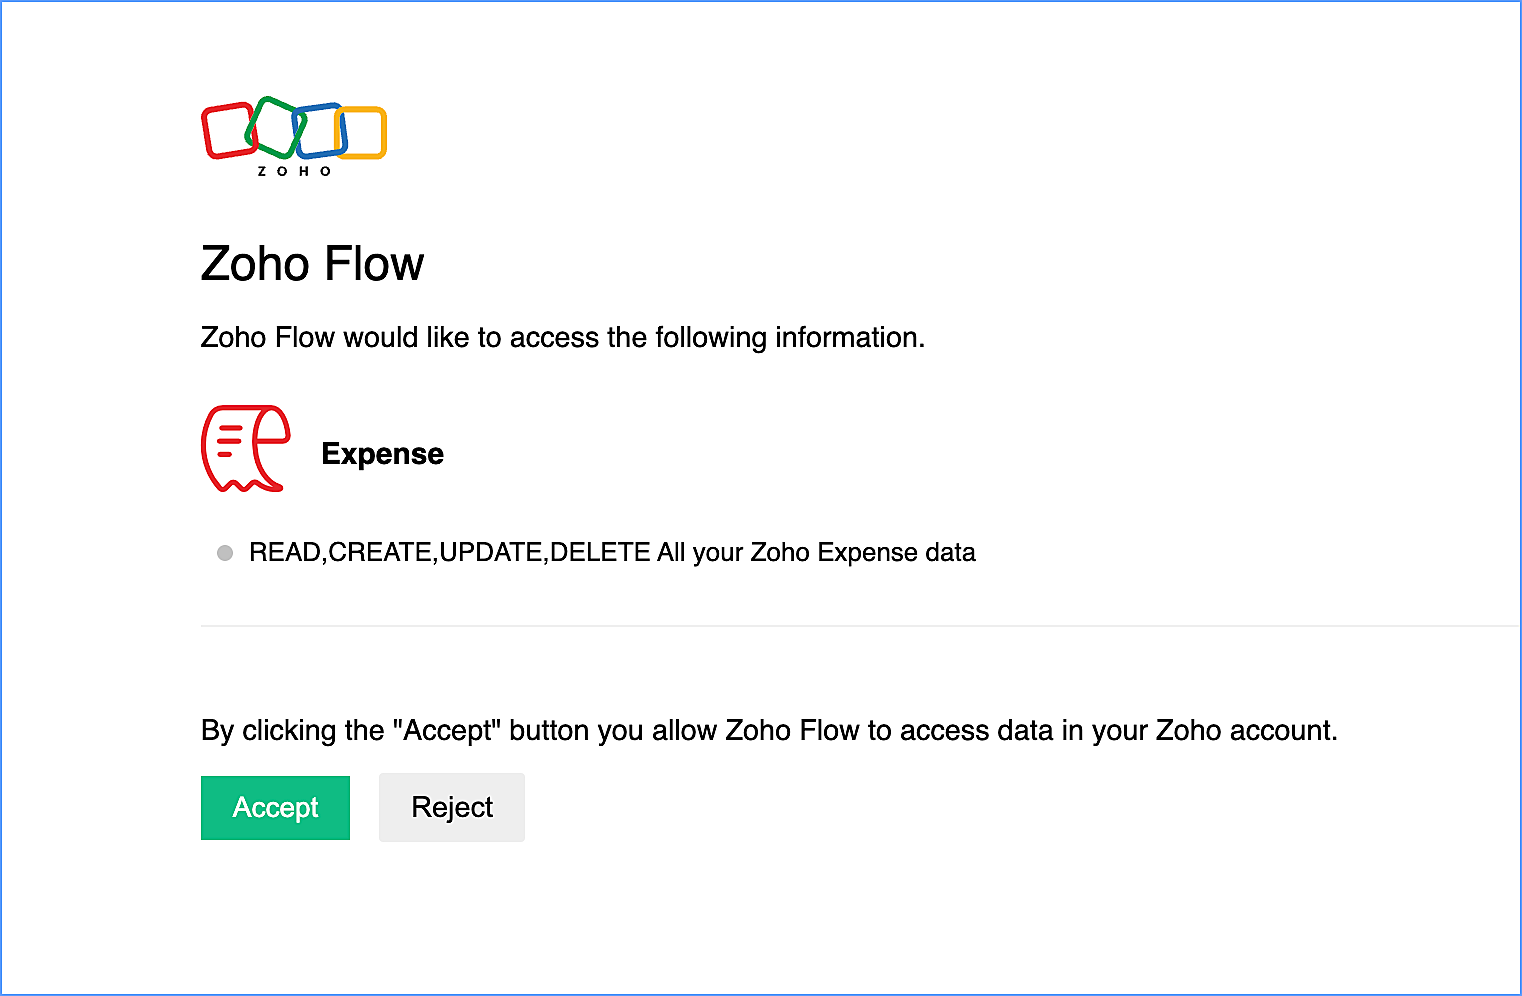Click the quoted "Accept" word in the consent text

pyautogui.click(x=446, y=731)
